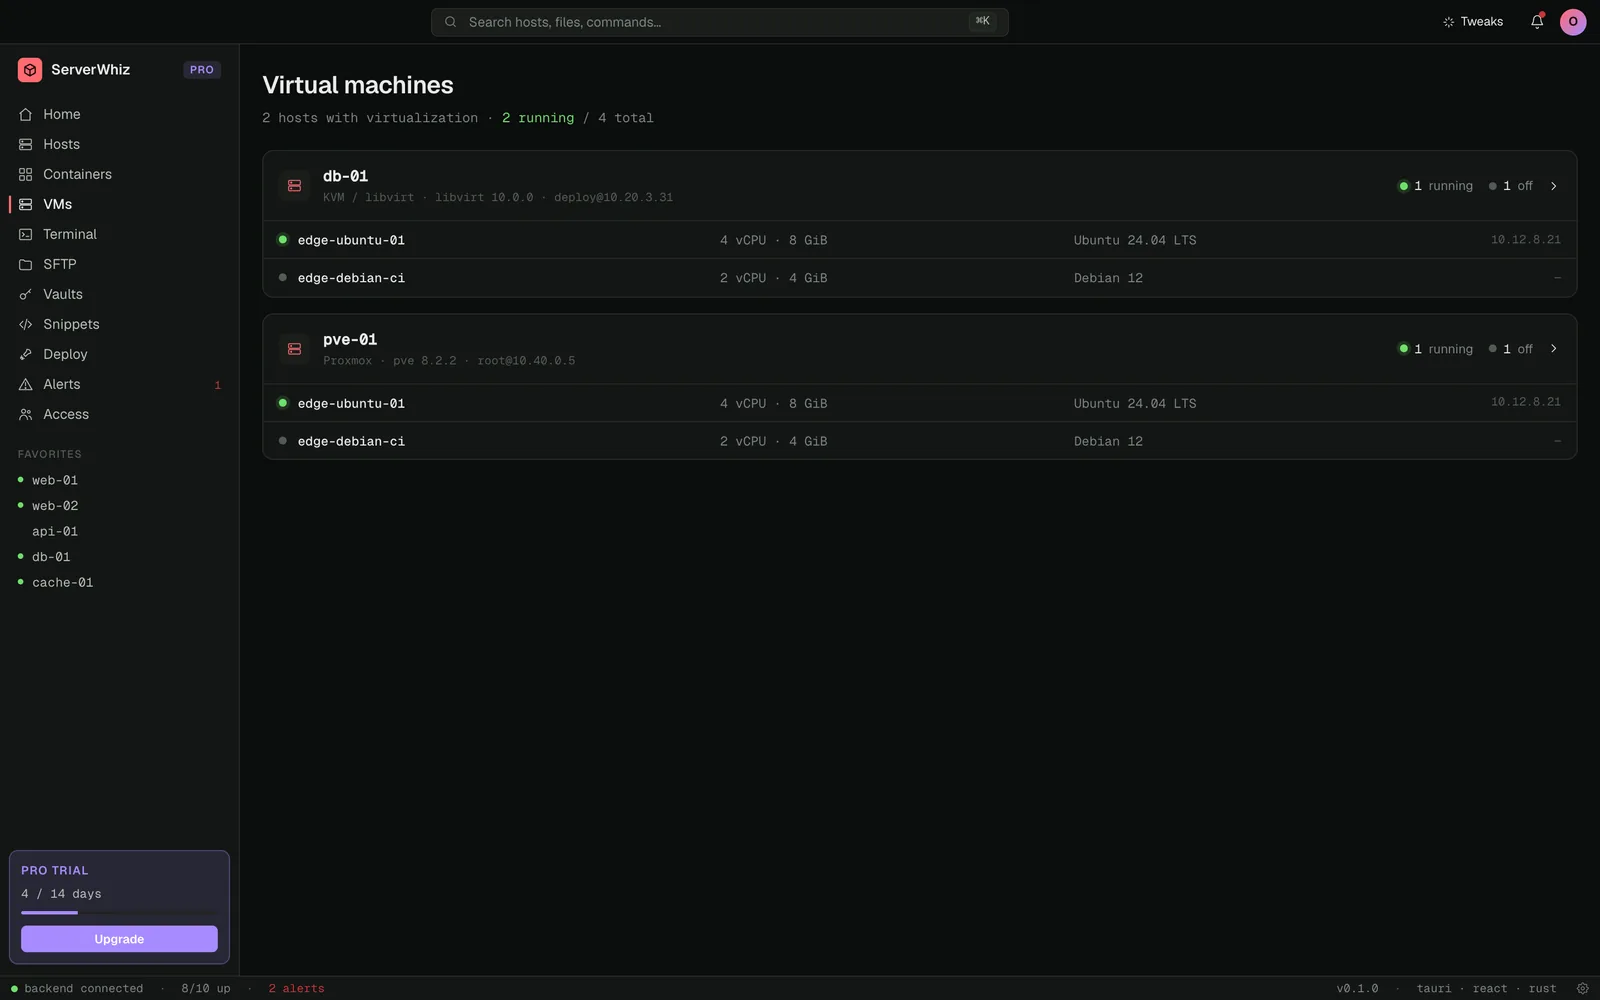Screen dimensions: 1600x1000
Task: Select the VMs sidebar item
Action: point(119,204)
